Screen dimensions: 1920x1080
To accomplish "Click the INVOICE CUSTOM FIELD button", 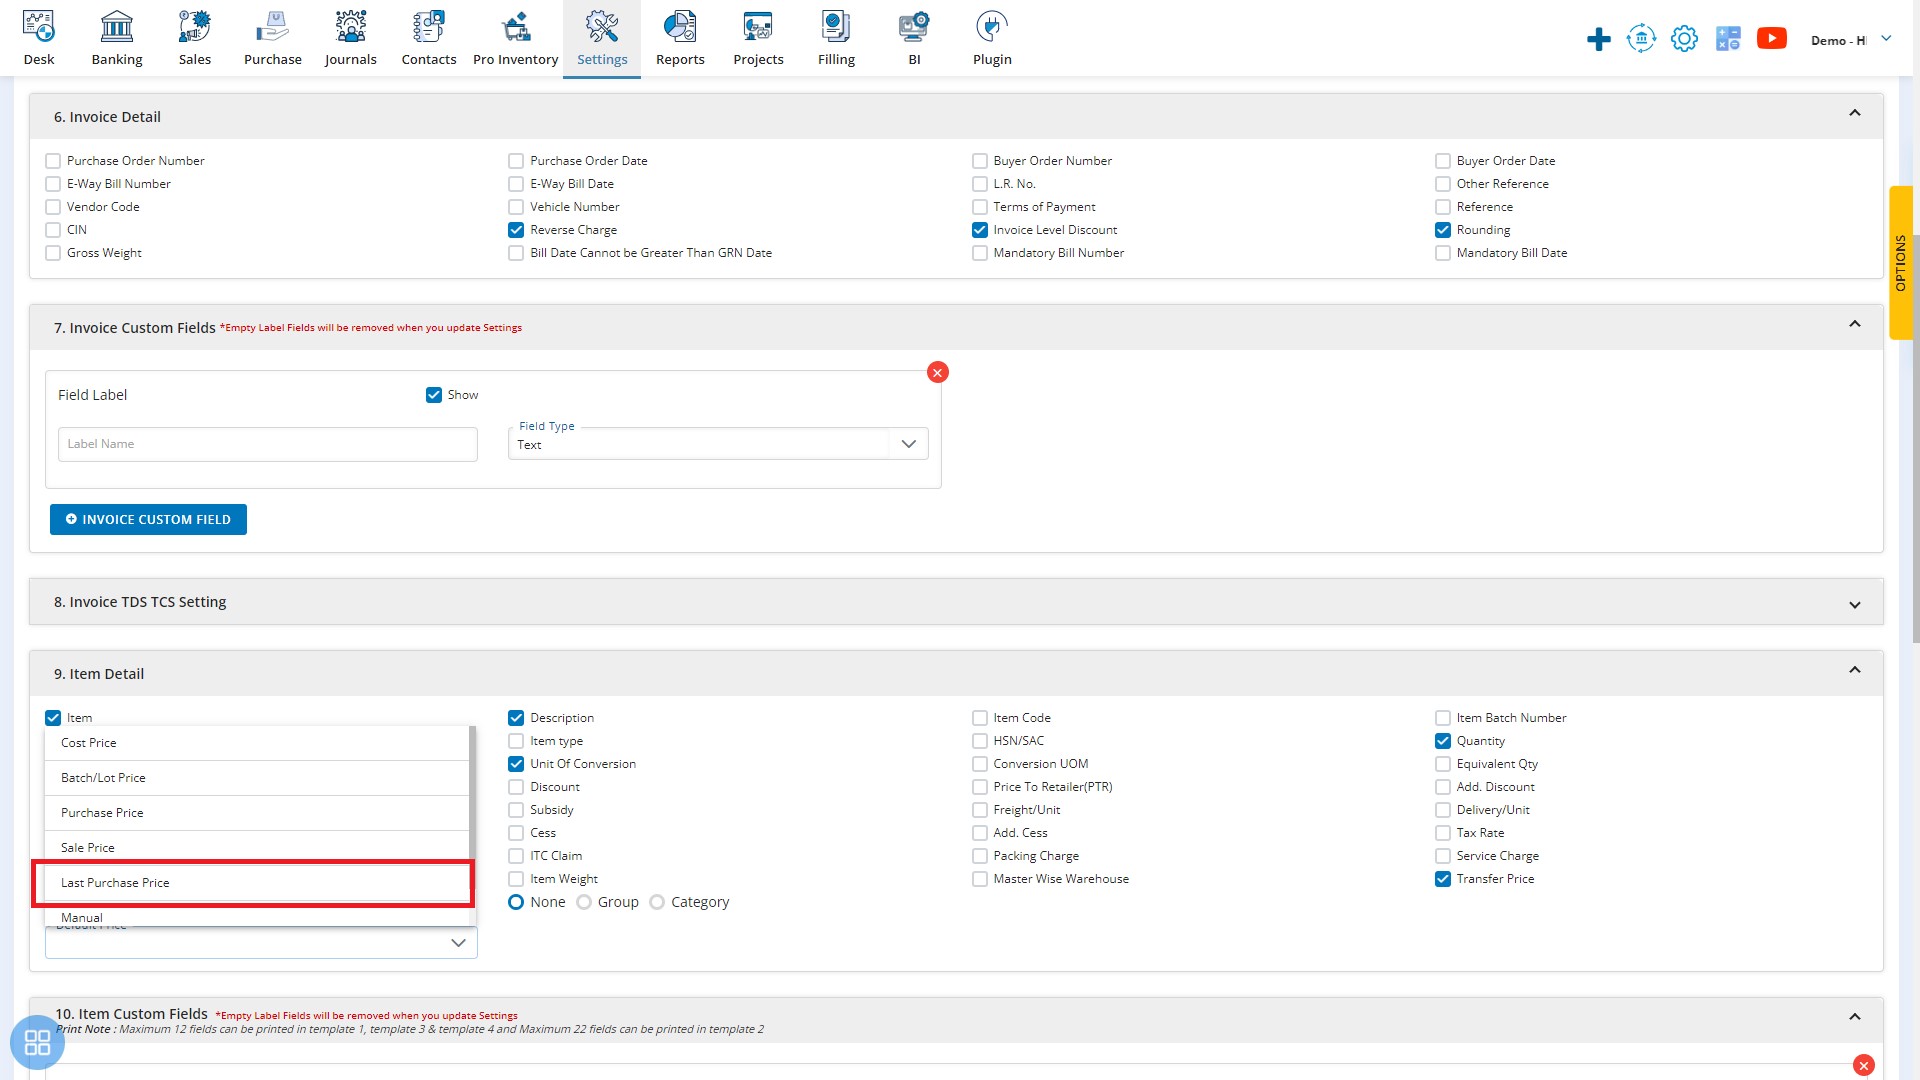I will click(148, 520).
